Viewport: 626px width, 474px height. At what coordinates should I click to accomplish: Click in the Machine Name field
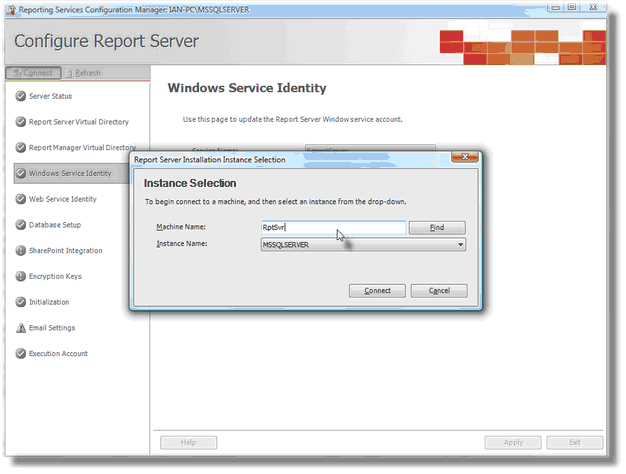pos(333,227)
